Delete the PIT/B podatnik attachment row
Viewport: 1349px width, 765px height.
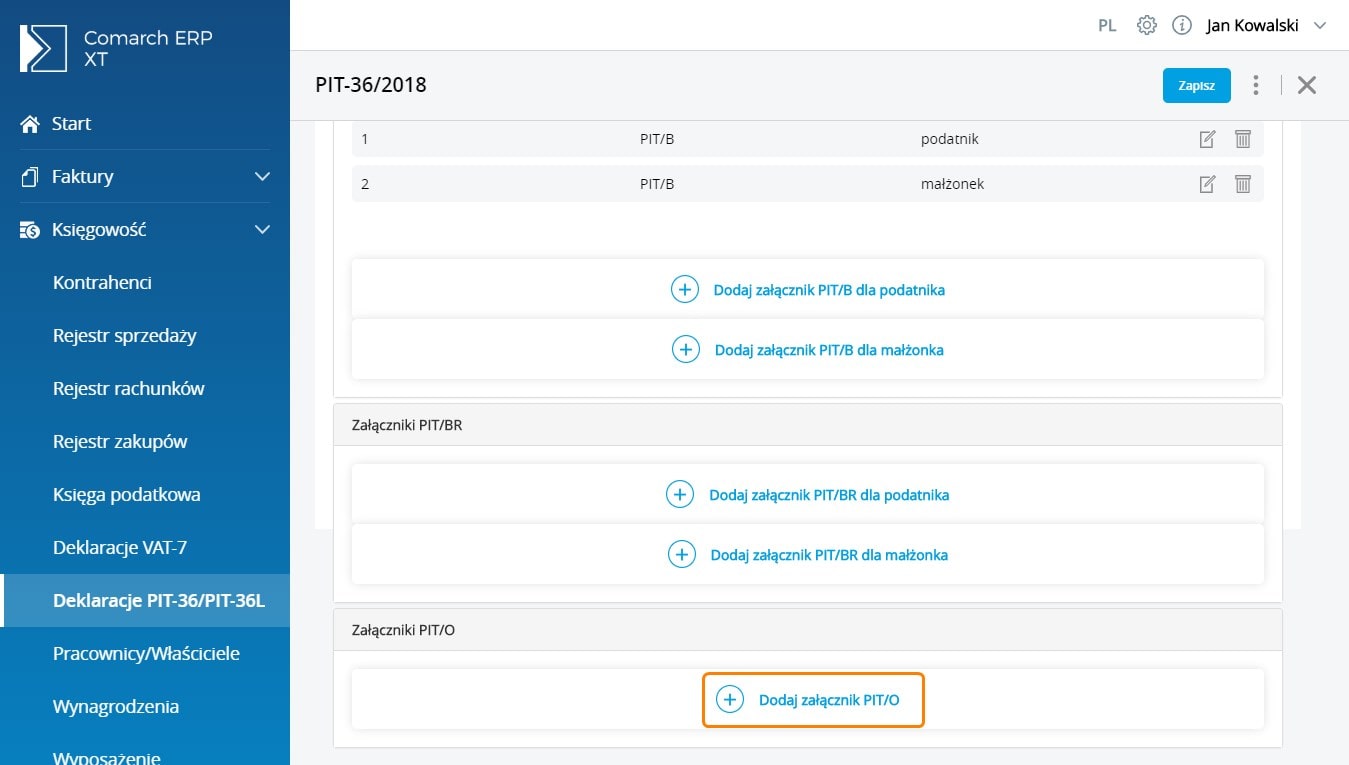(1242, 139)
